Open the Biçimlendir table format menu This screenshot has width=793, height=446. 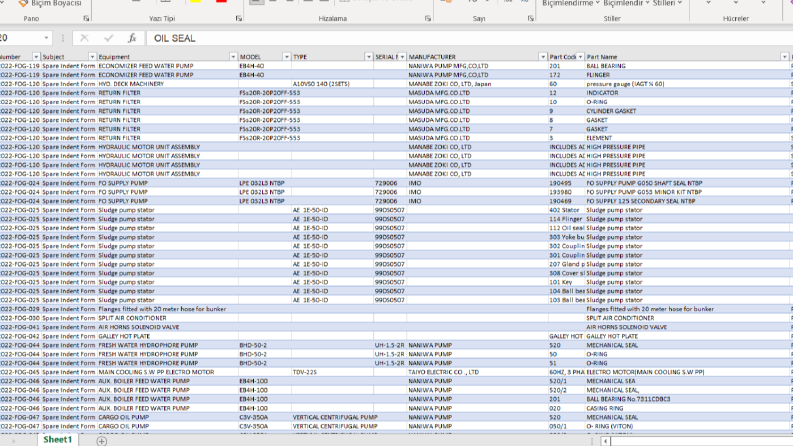pyautogui.click(x=626, y=4)
